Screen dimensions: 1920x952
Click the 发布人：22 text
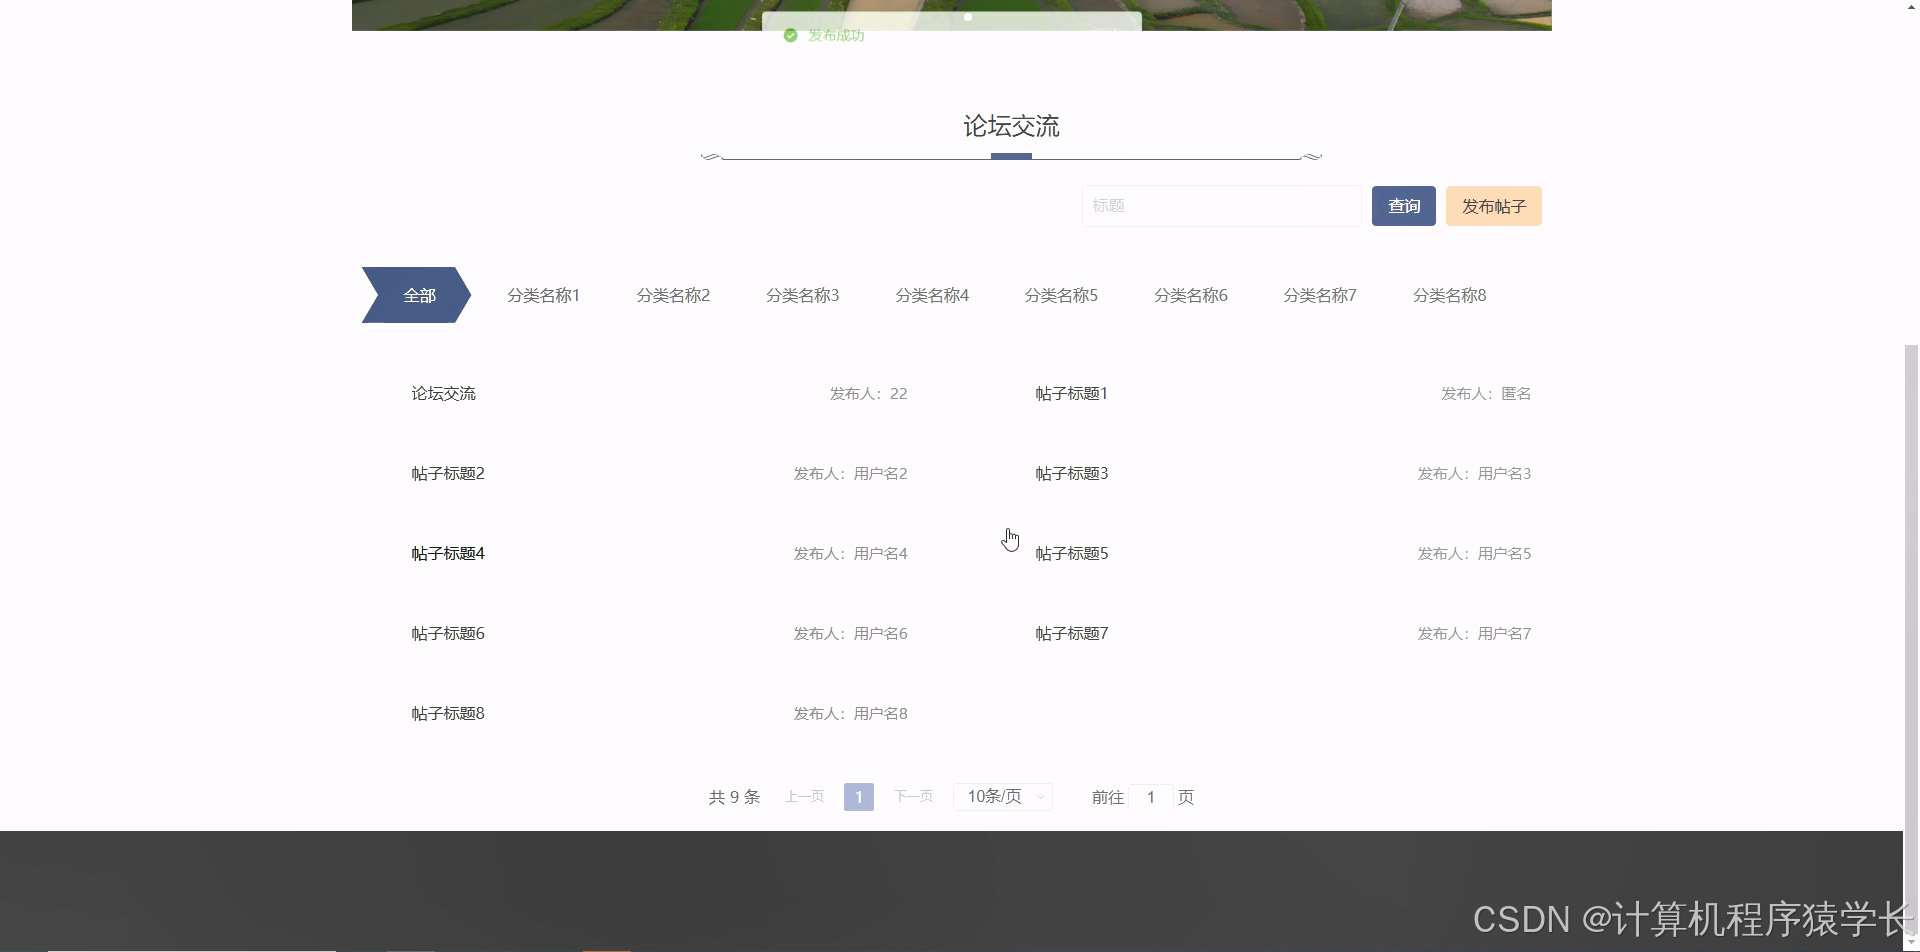[868, 394]
